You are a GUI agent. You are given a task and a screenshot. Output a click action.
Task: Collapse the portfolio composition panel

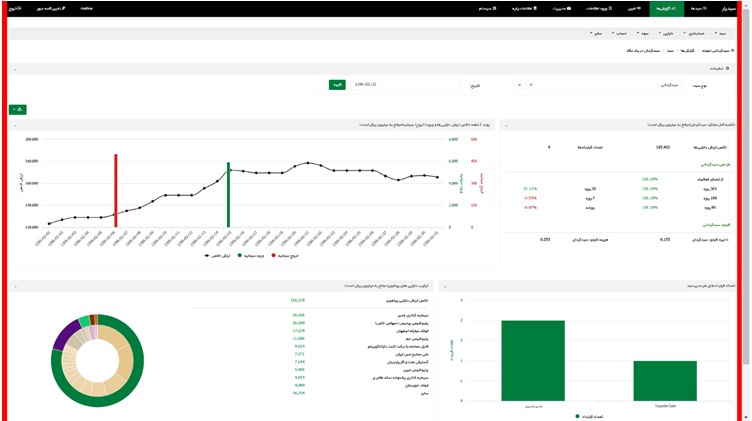pos(15,287)
